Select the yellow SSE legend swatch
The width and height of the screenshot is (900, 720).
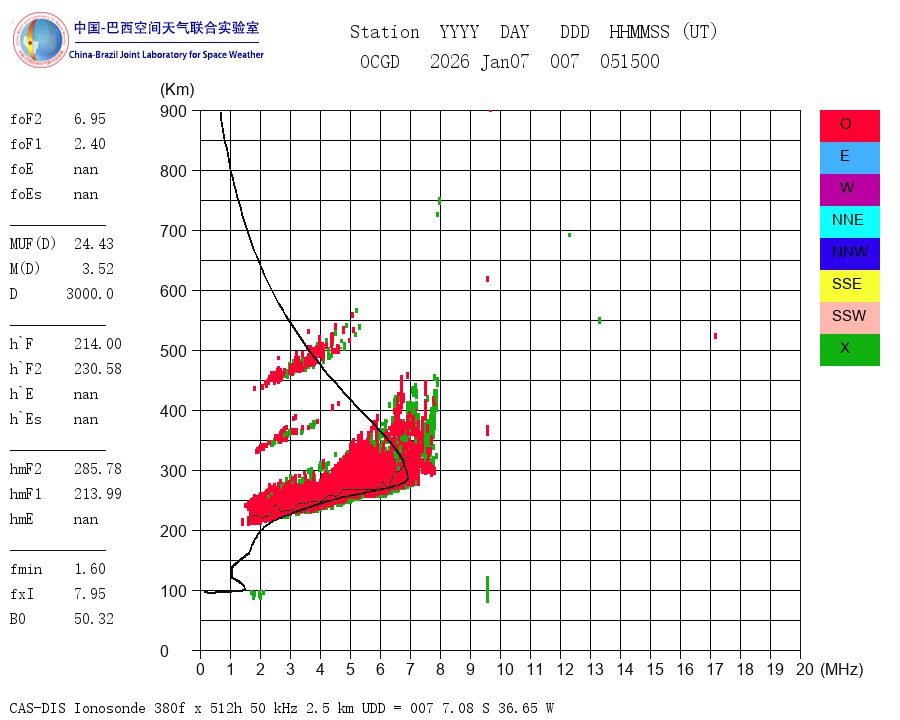849,285
